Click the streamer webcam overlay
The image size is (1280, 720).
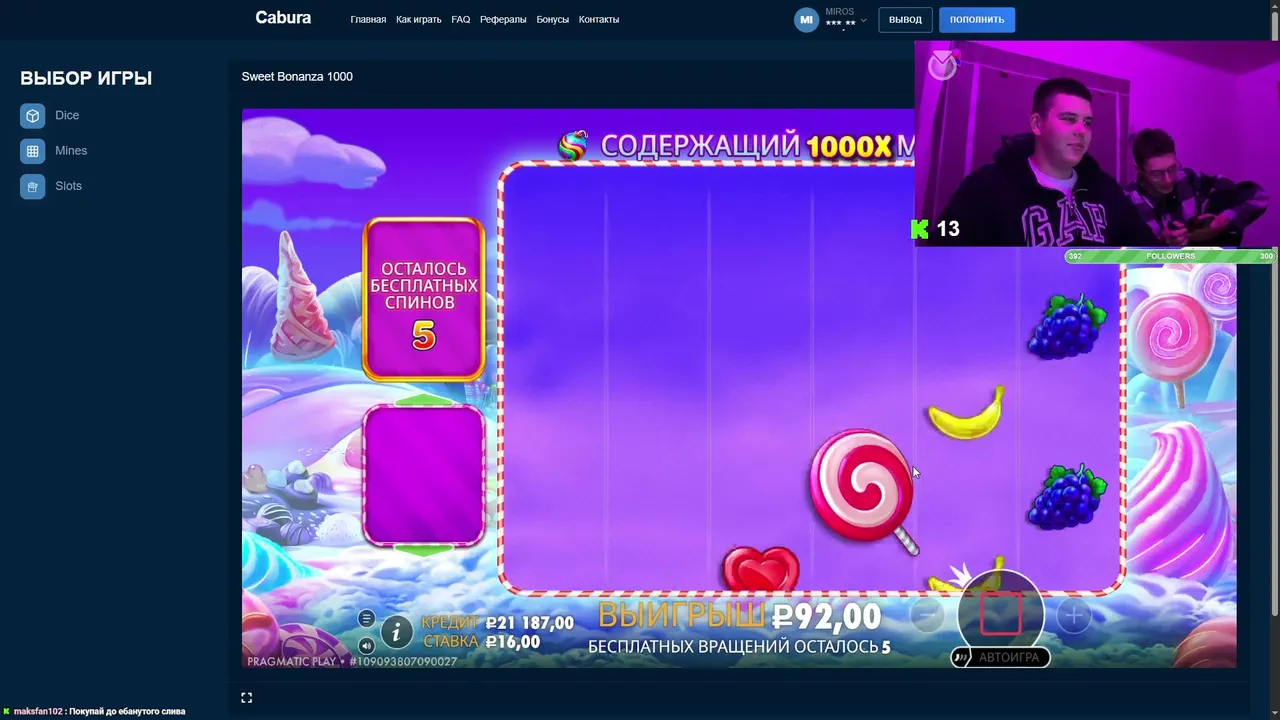(1097, 143)
